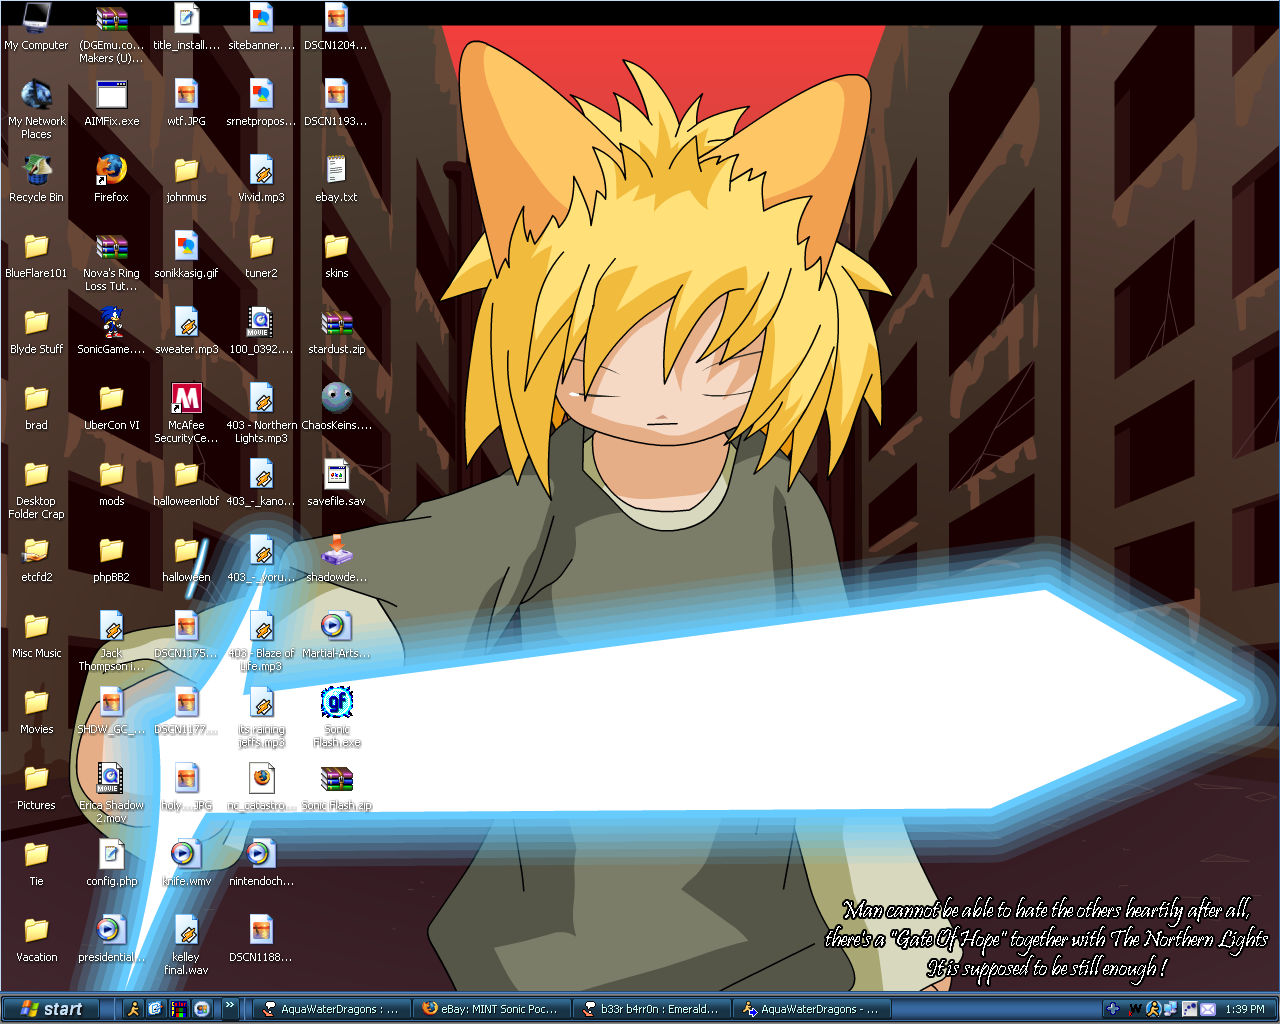Launch AIM from Quick Launch bar
This screenshot has width=1280, height=1024.
click(133, 1009)
